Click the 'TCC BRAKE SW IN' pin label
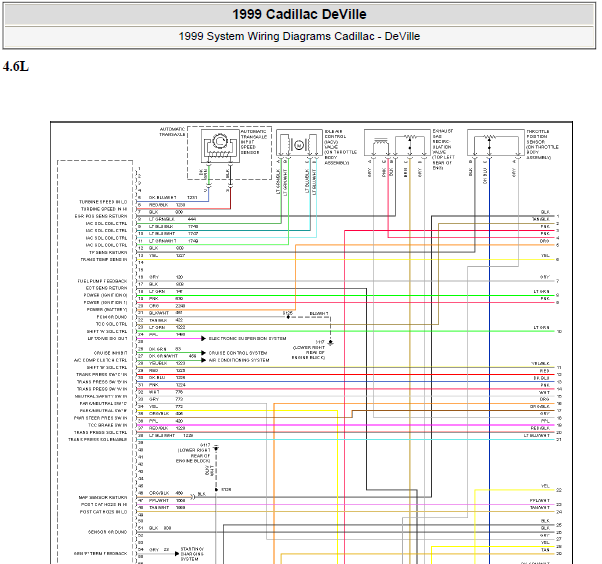The width and height of the screenshot is (602, 564). point(108,425)
